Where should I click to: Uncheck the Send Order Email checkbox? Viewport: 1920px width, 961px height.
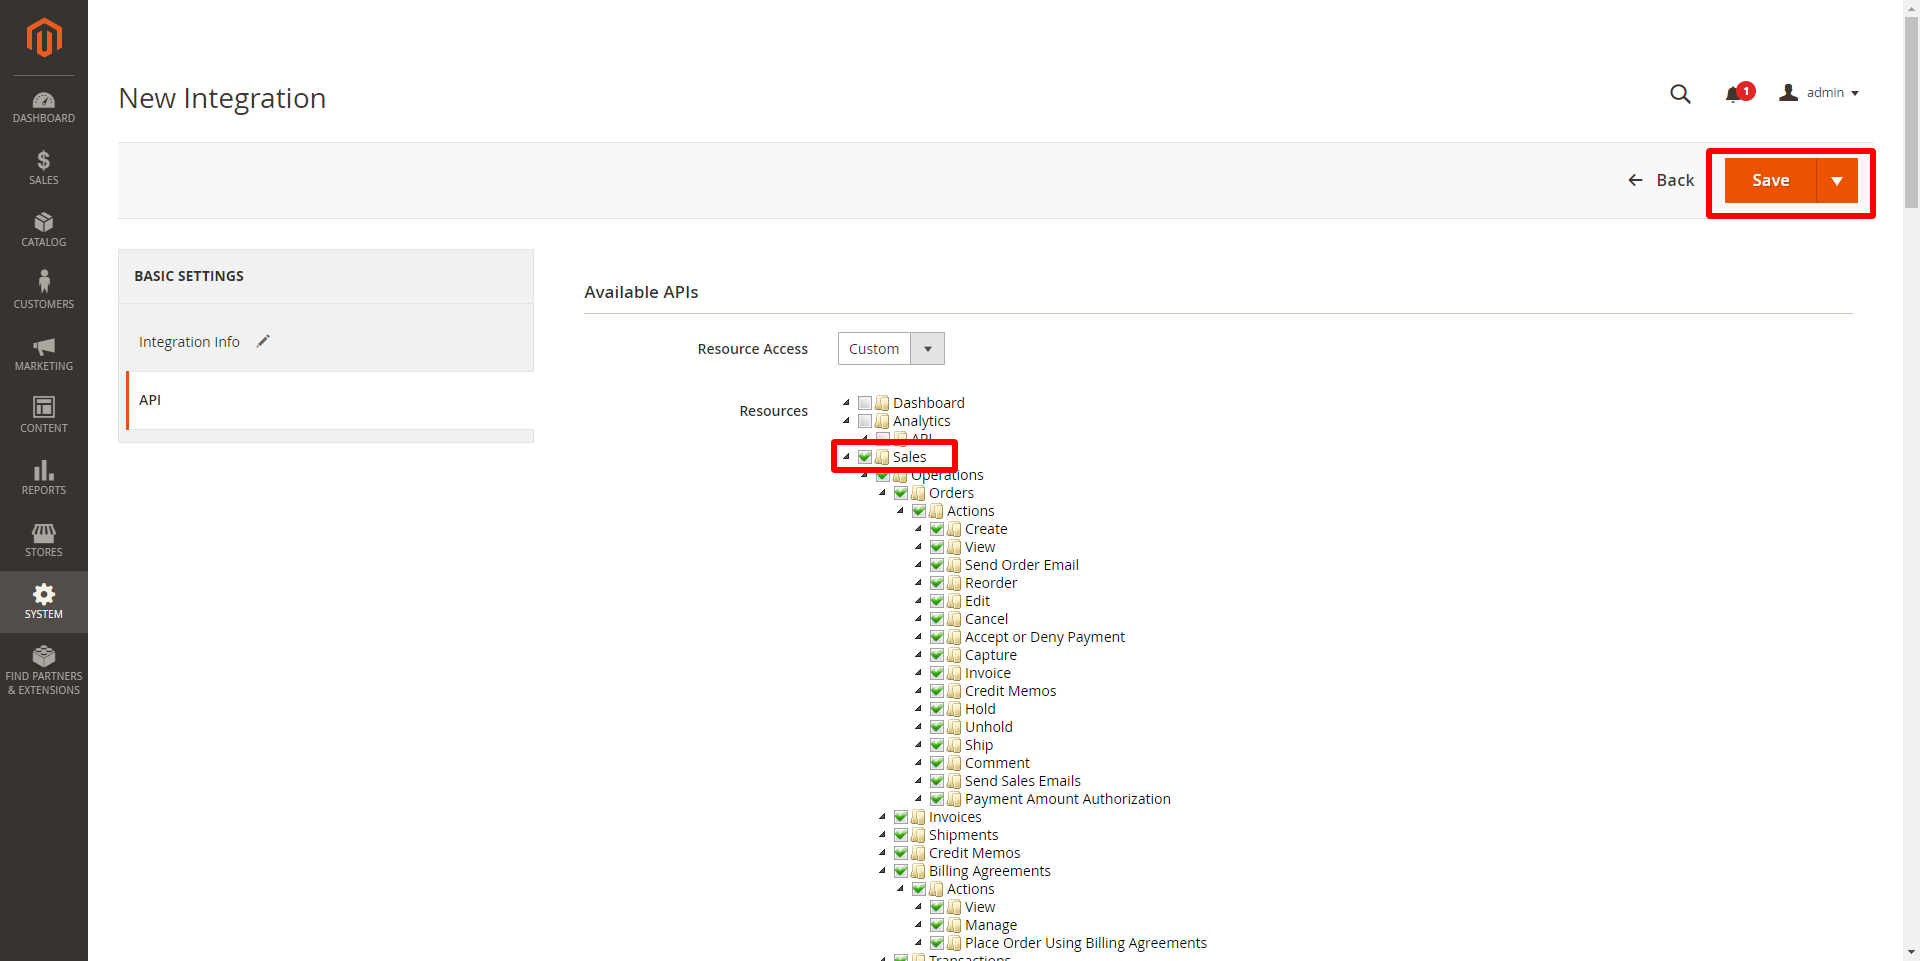(937, 565)
